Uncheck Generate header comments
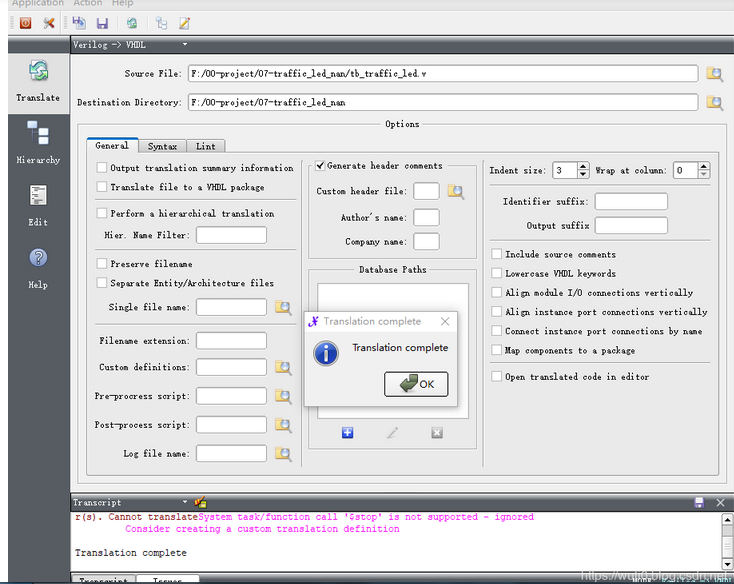 click(320, 165)
